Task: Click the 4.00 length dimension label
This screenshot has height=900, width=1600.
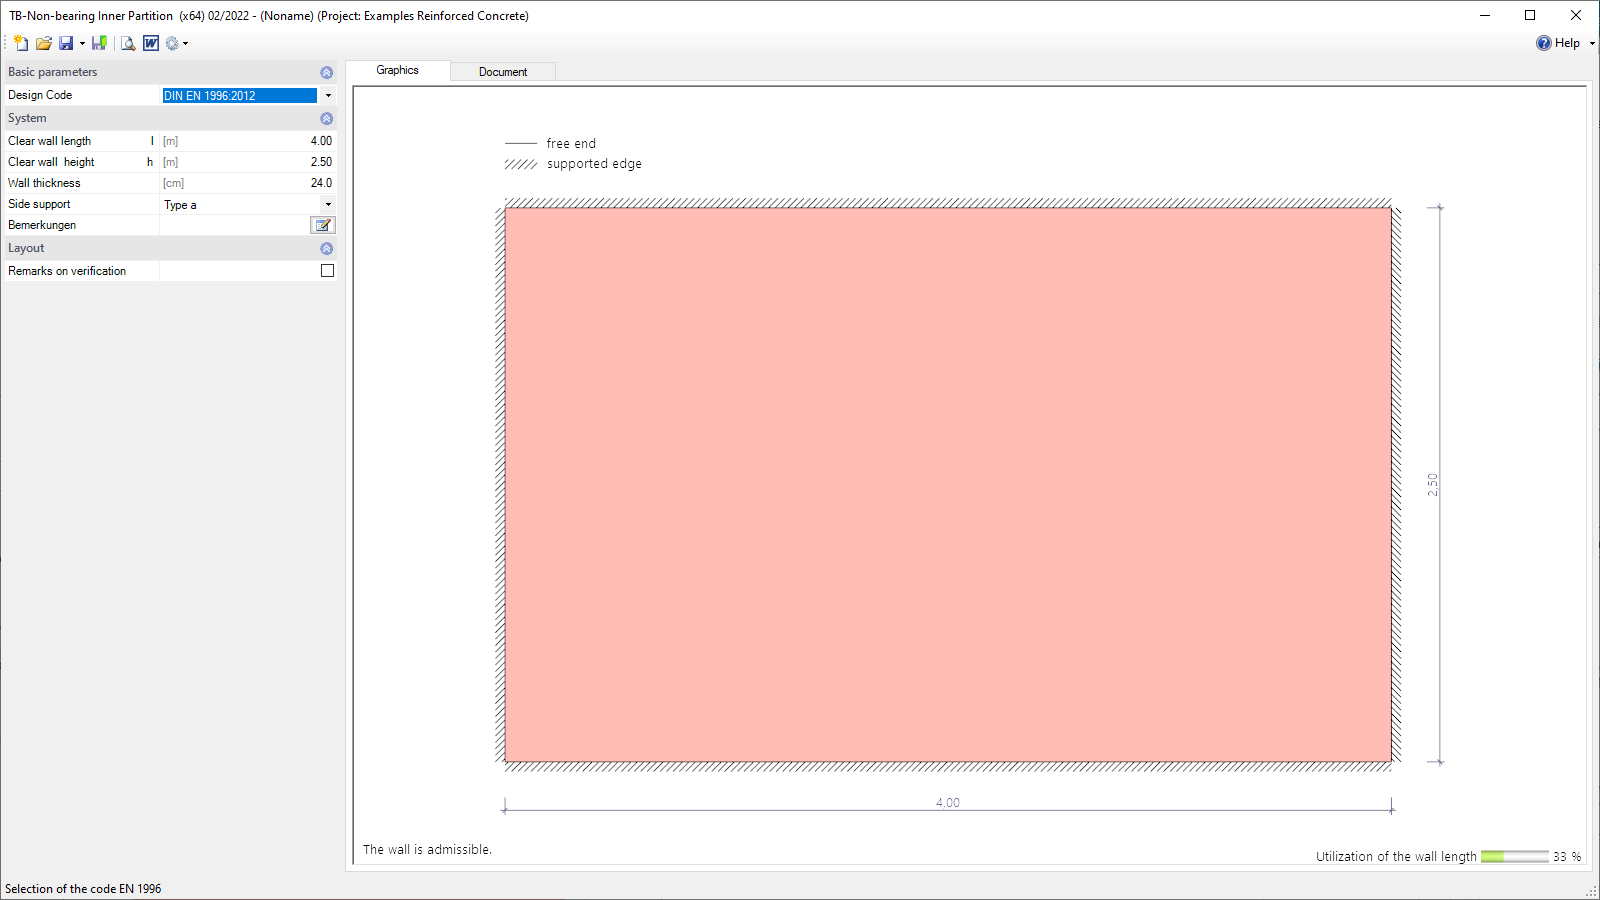Action: tap(948, 802)
